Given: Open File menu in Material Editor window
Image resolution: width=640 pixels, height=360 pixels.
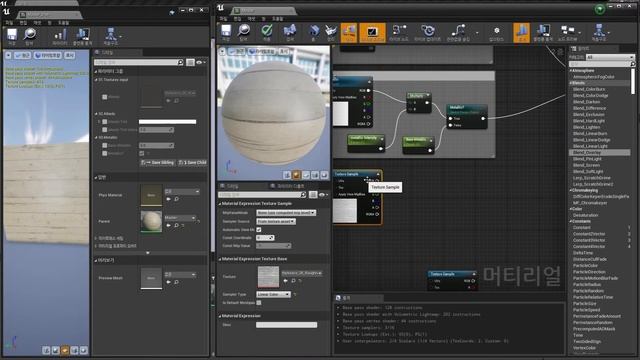Looking at the screenshot, I should pyautogui.click(x=223, y=19).
